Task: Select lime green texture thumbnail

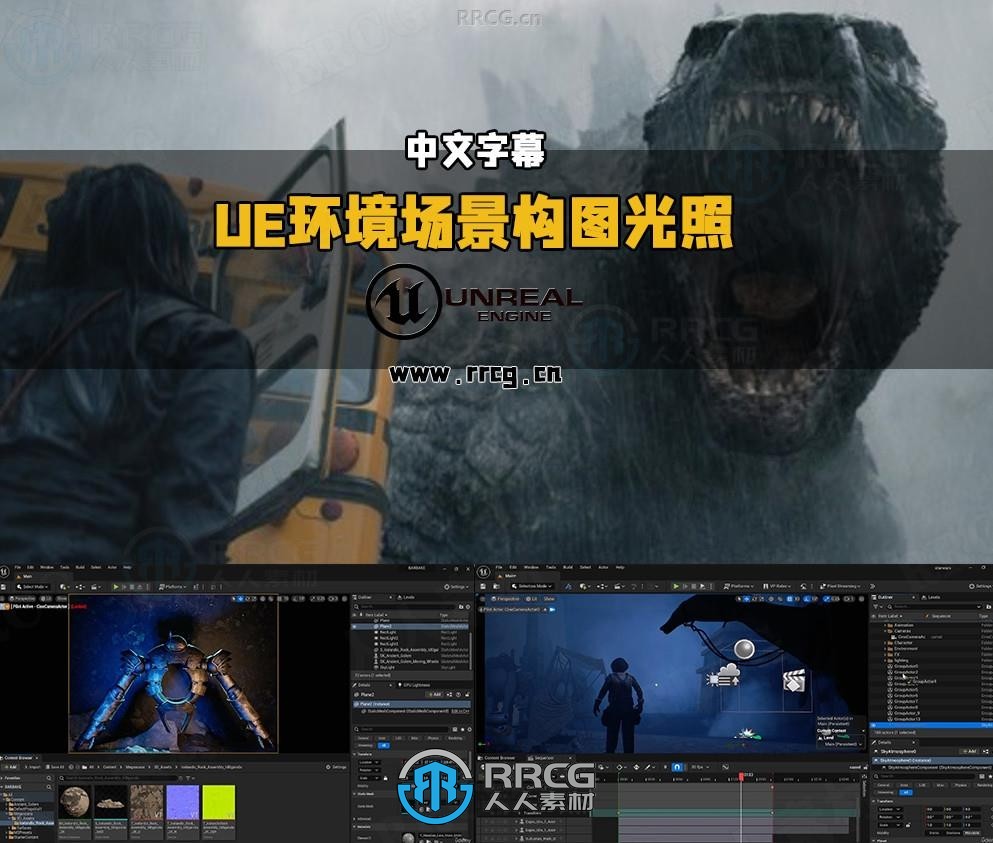Action: [218, 804]
